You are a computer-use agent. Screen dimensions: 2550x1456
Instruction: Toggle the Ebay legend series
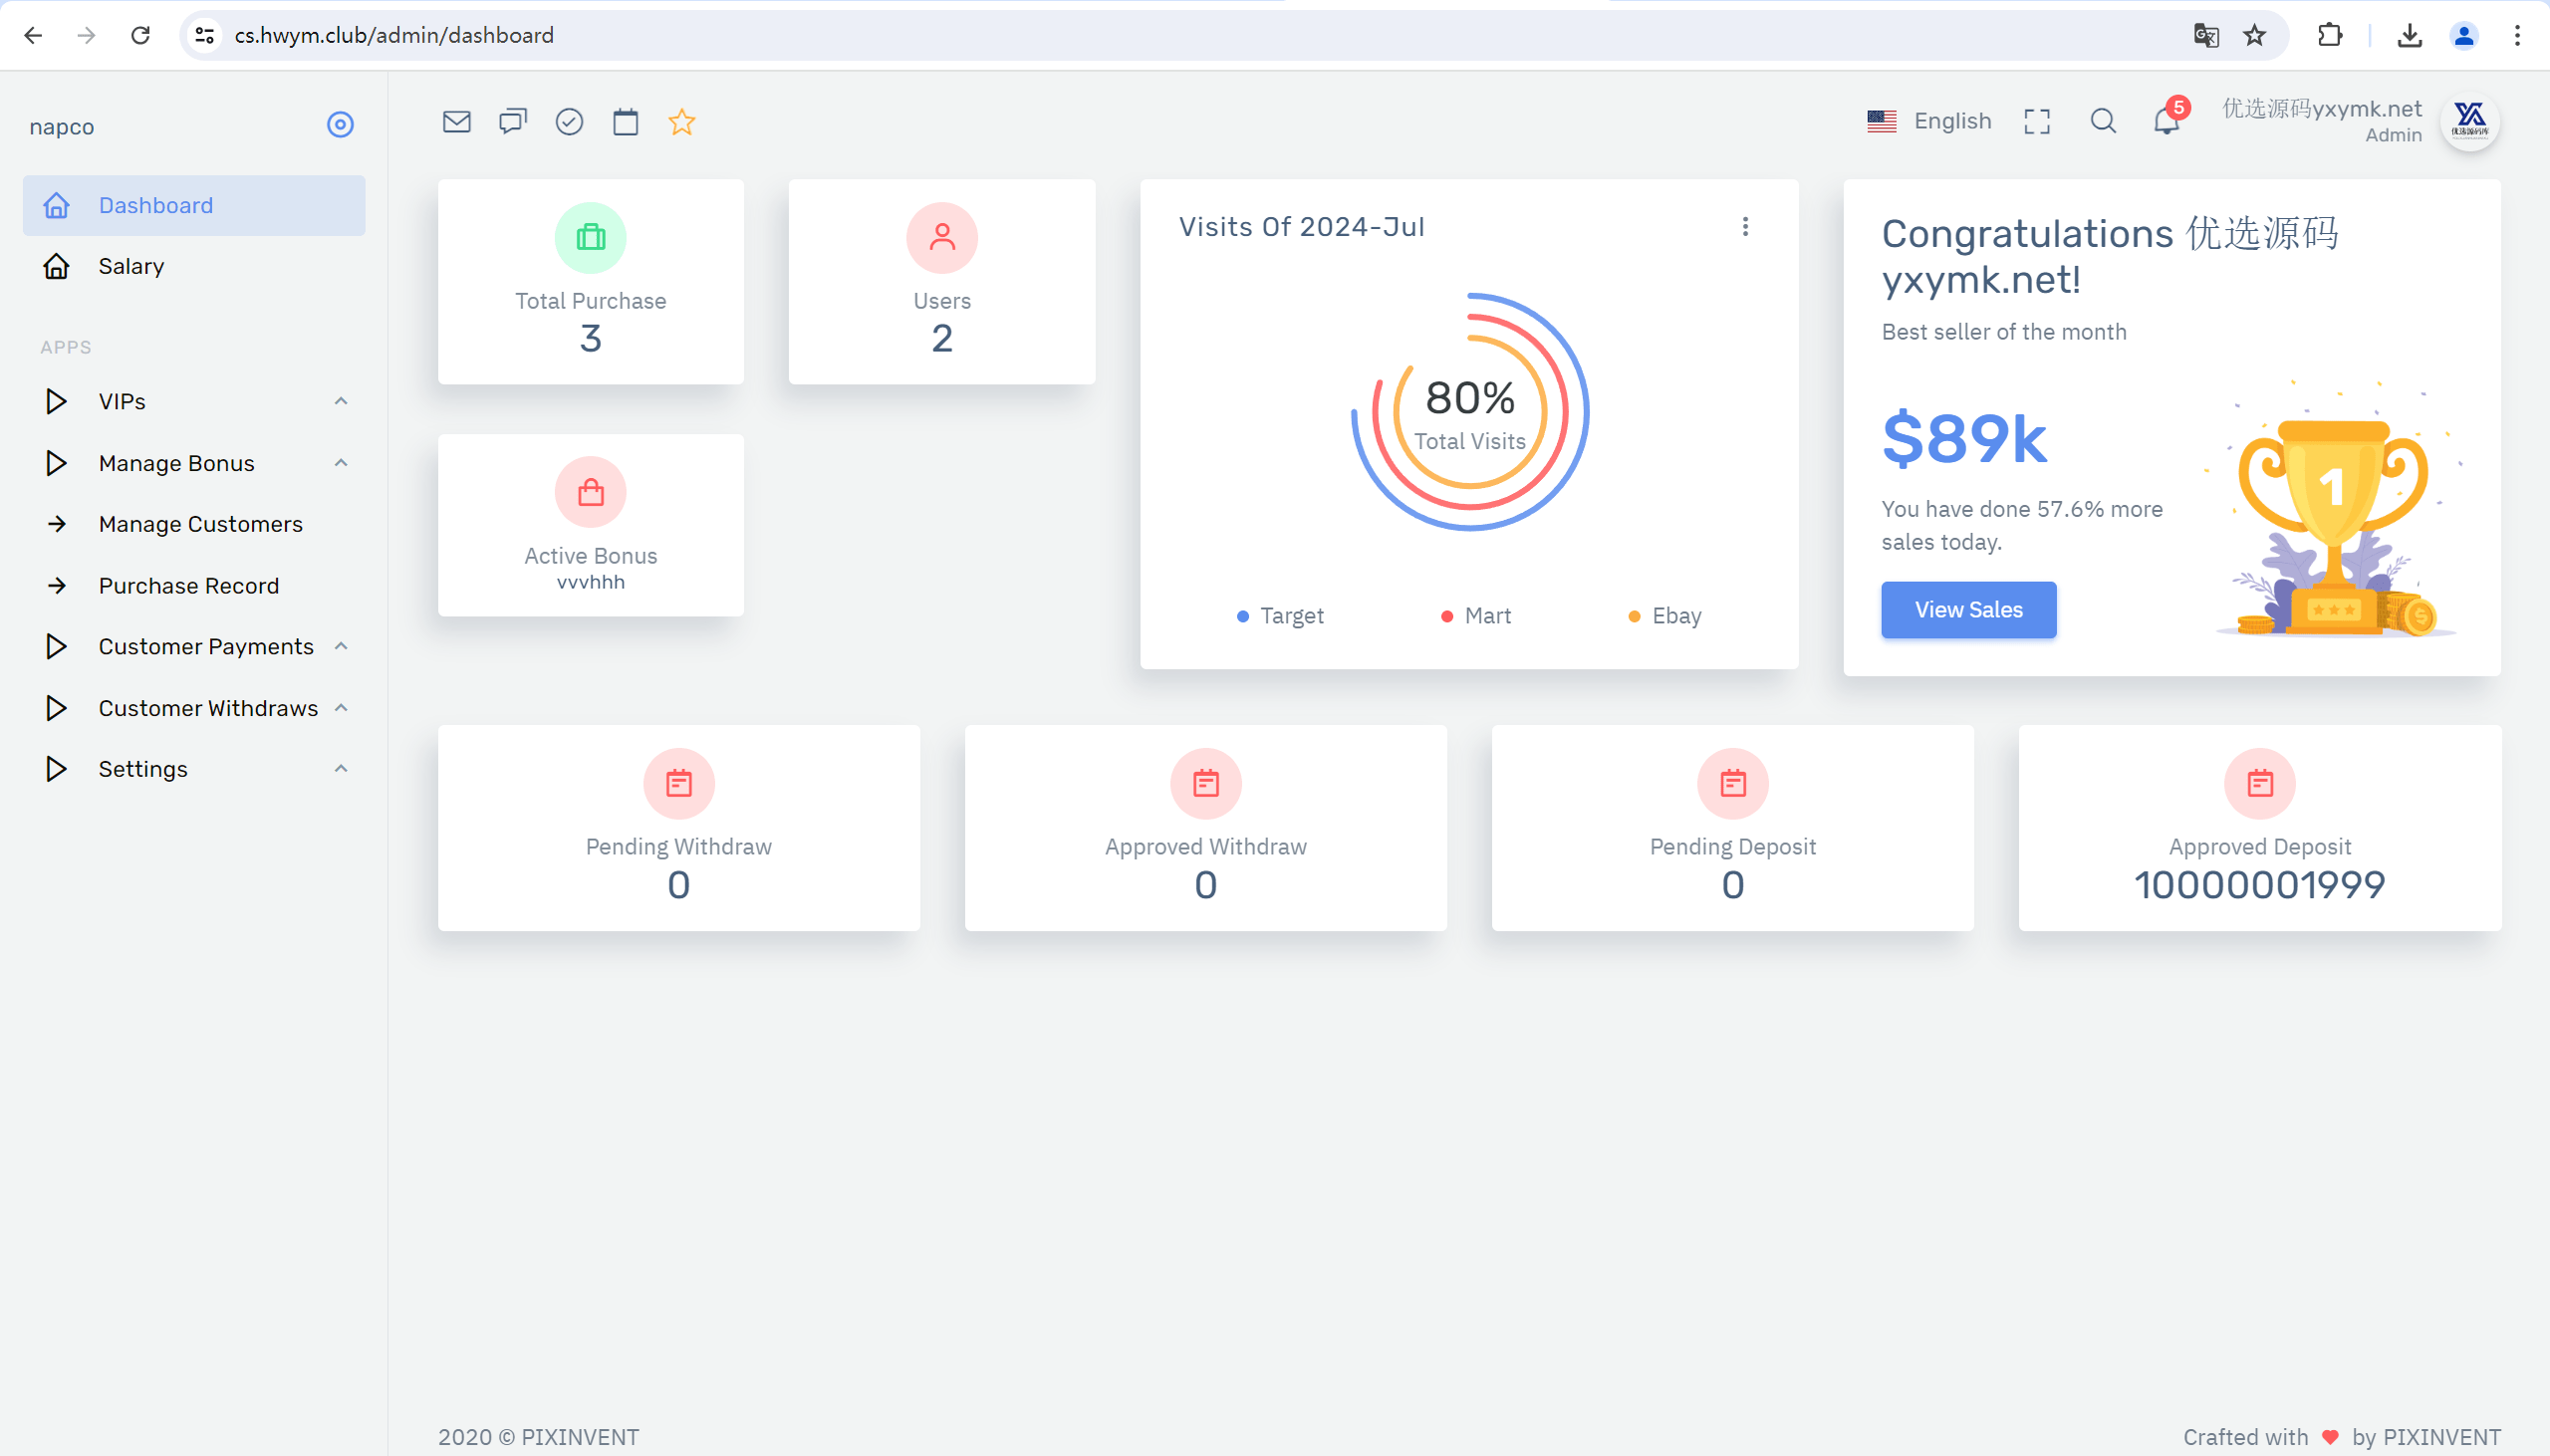(x=1665, y=616)
